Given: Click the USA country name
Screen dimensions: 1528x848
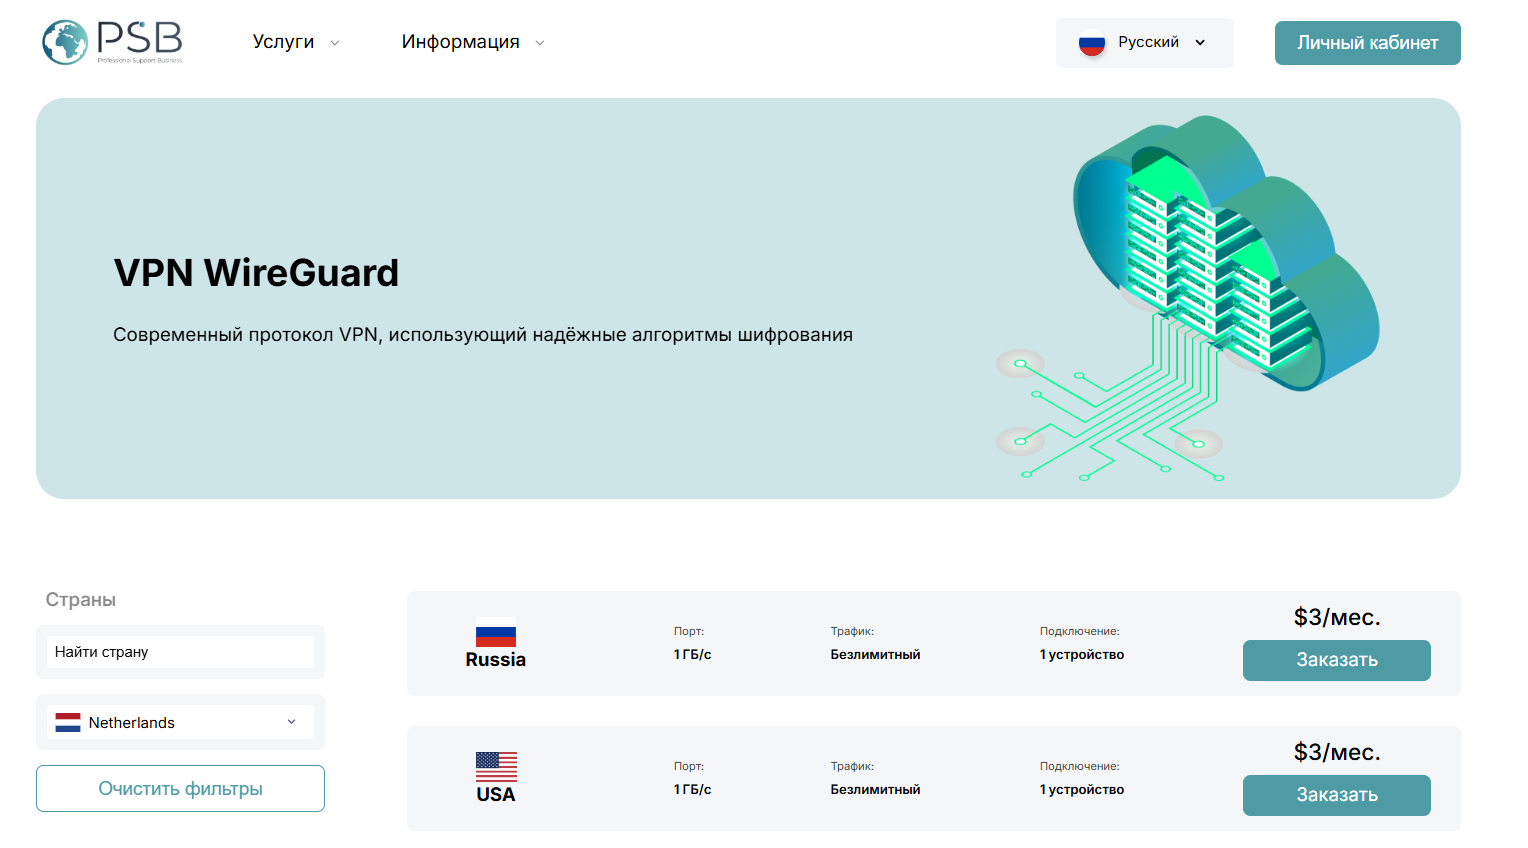Looking at the screenshot, I should (496, 795).
